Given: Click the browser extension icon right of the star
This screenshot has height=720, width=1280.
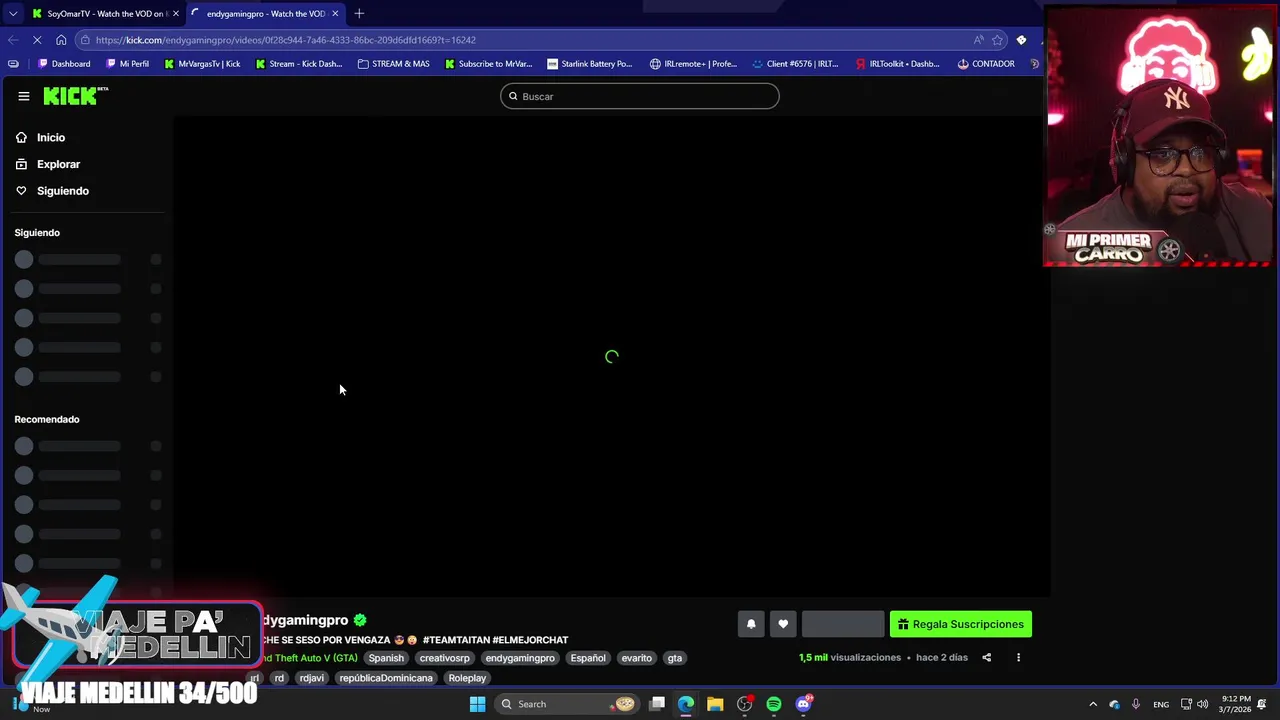Looking at the screenshot, I should coord(1021,40).
